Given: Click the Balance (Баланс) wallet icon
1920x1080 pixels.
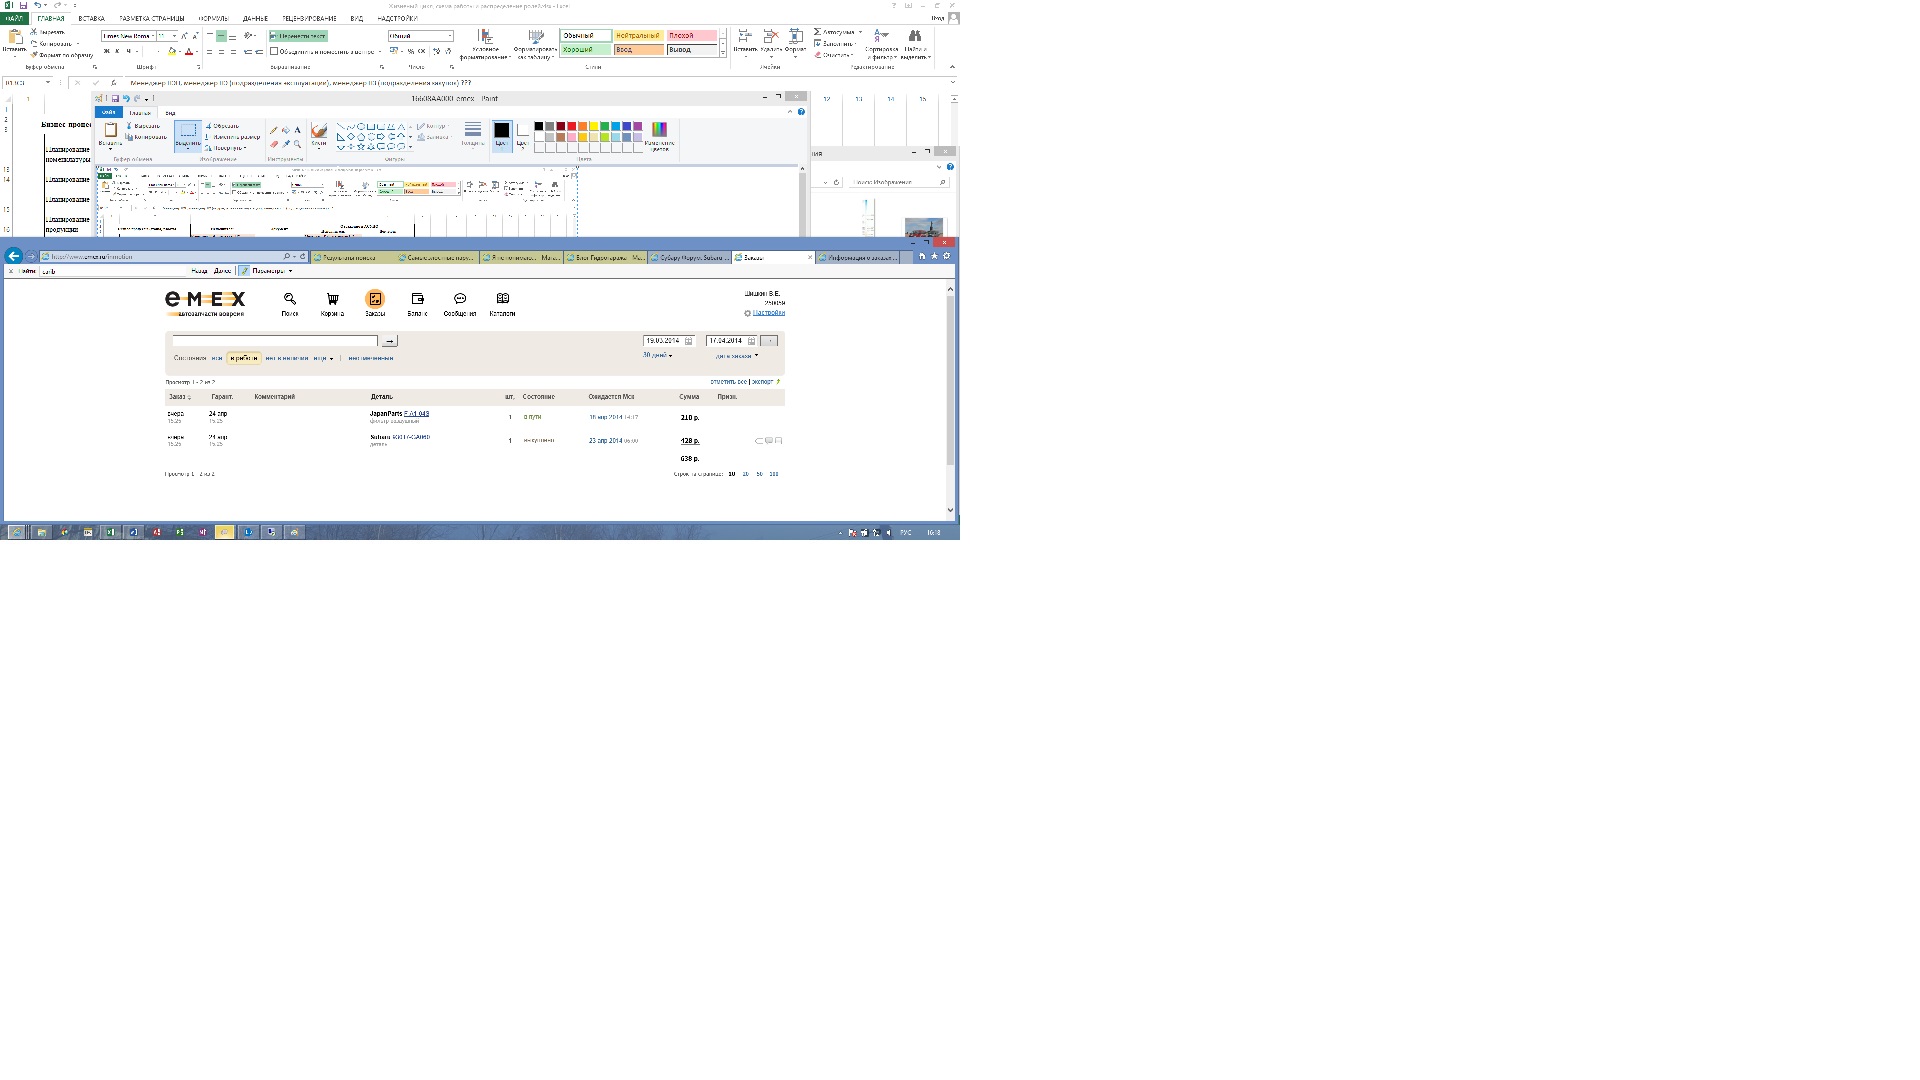Looking at the screenshot, I should click(x=417, y=299).
